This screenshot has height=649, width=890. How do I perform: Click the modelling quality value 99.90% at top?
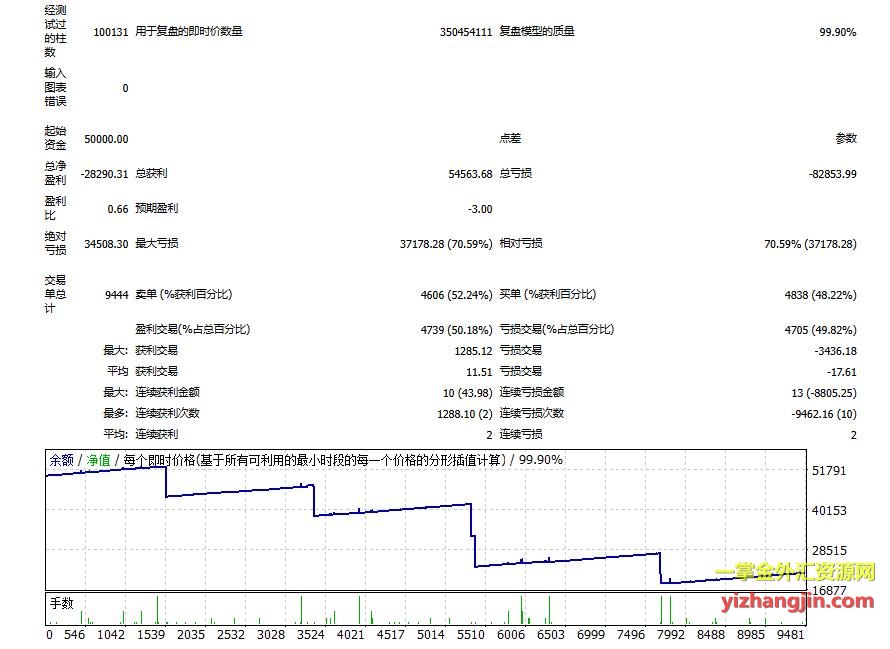pyautogui.click(x=837, y=32)
